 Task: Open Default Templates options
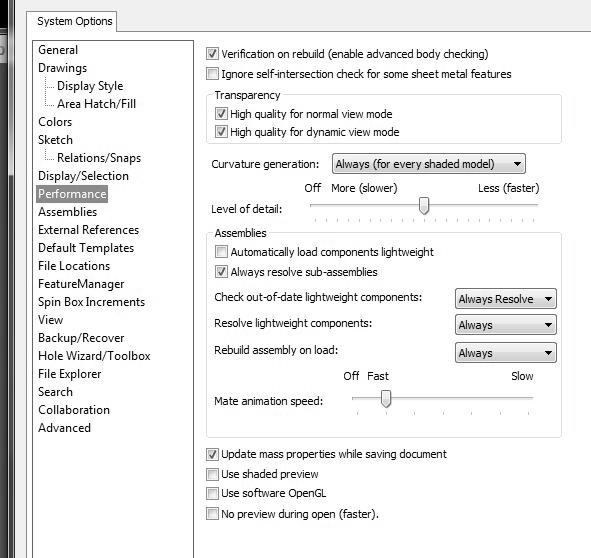coord(86,248)
